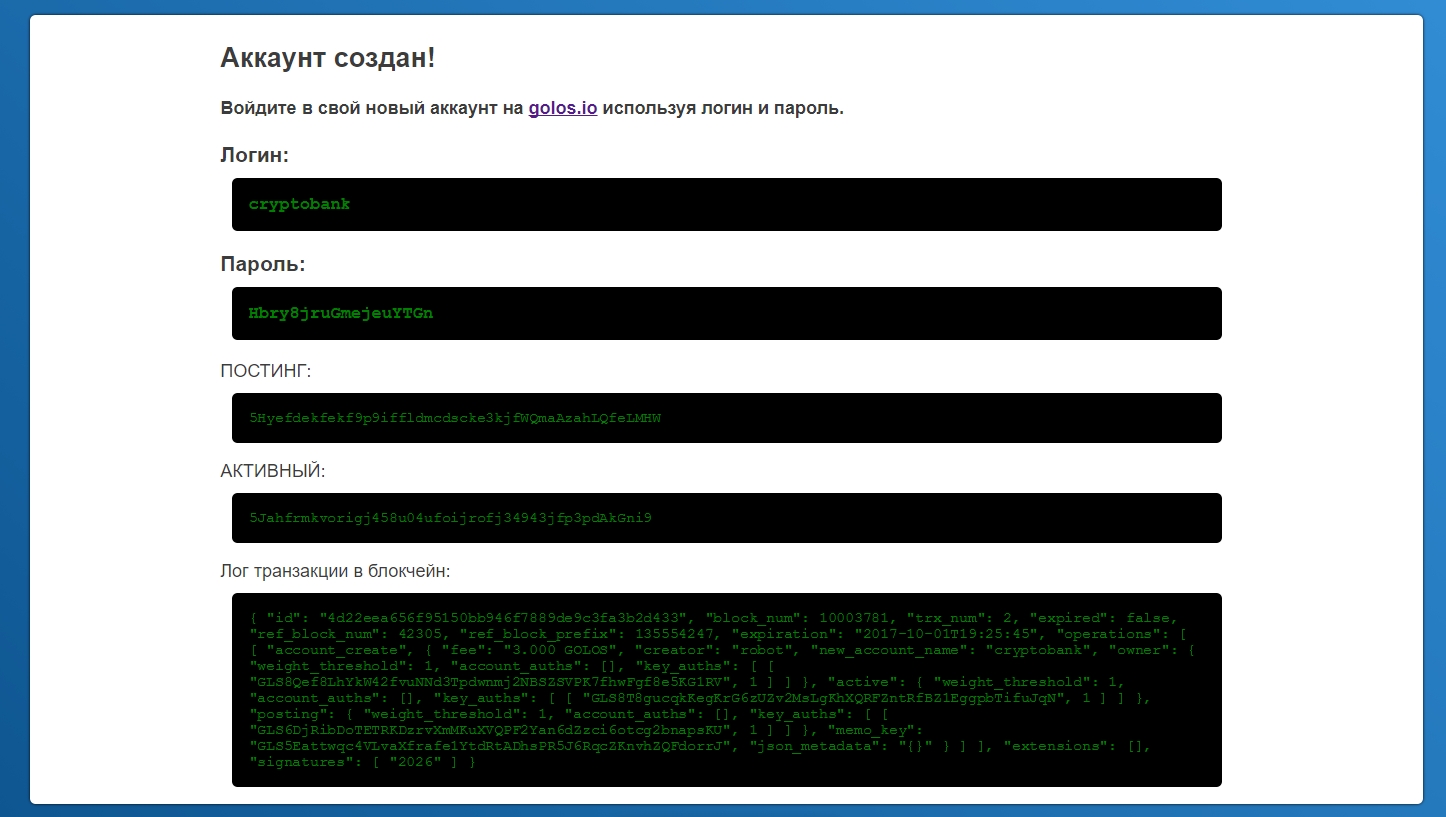This screenshot has width=1446, height=817.
Task: Click the active key starting with 5Jahf
Action: [450, 518]
